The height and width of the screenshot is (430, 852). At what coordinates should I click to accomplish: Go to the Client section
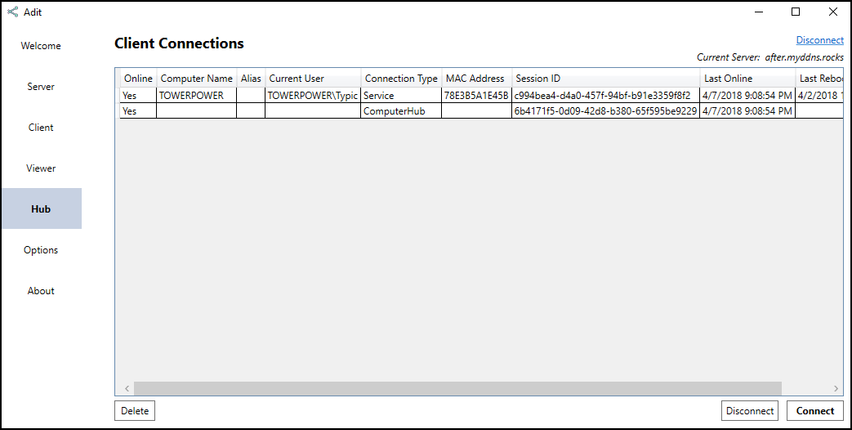point(41,128)
